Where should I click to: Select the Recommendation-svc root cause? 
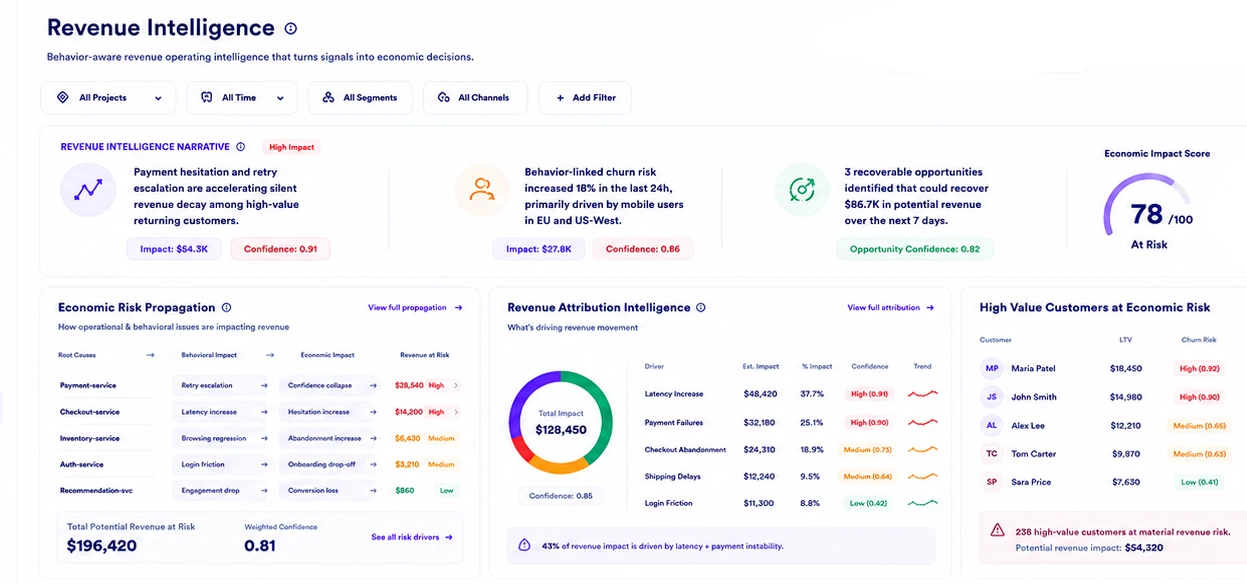coord(94,490)
